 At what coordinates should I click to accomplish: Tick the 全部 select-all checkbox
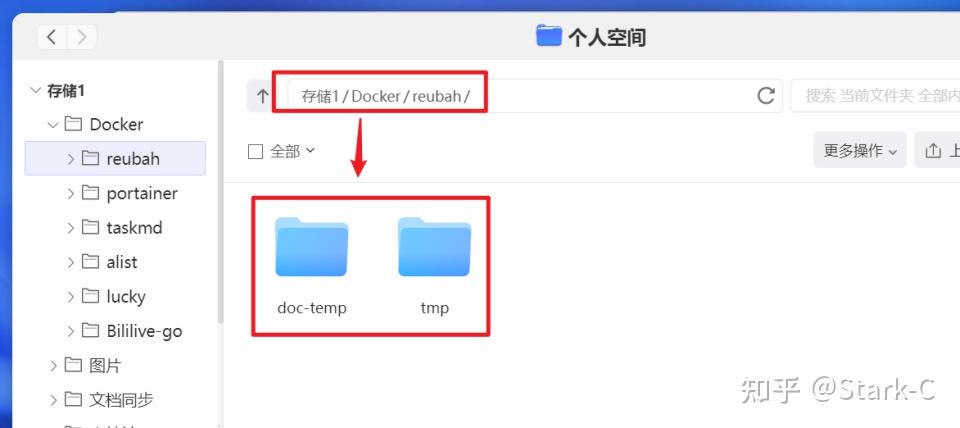pos(255,151)
